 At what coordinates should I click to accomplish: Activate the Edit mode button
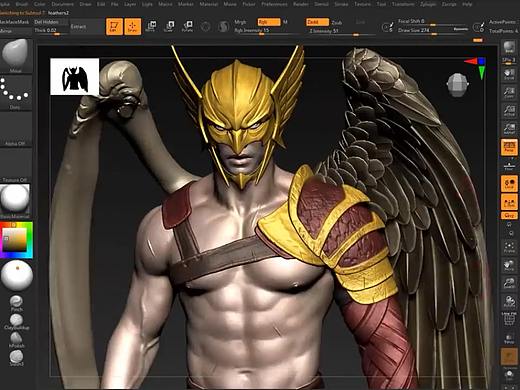tap(114, 26)
